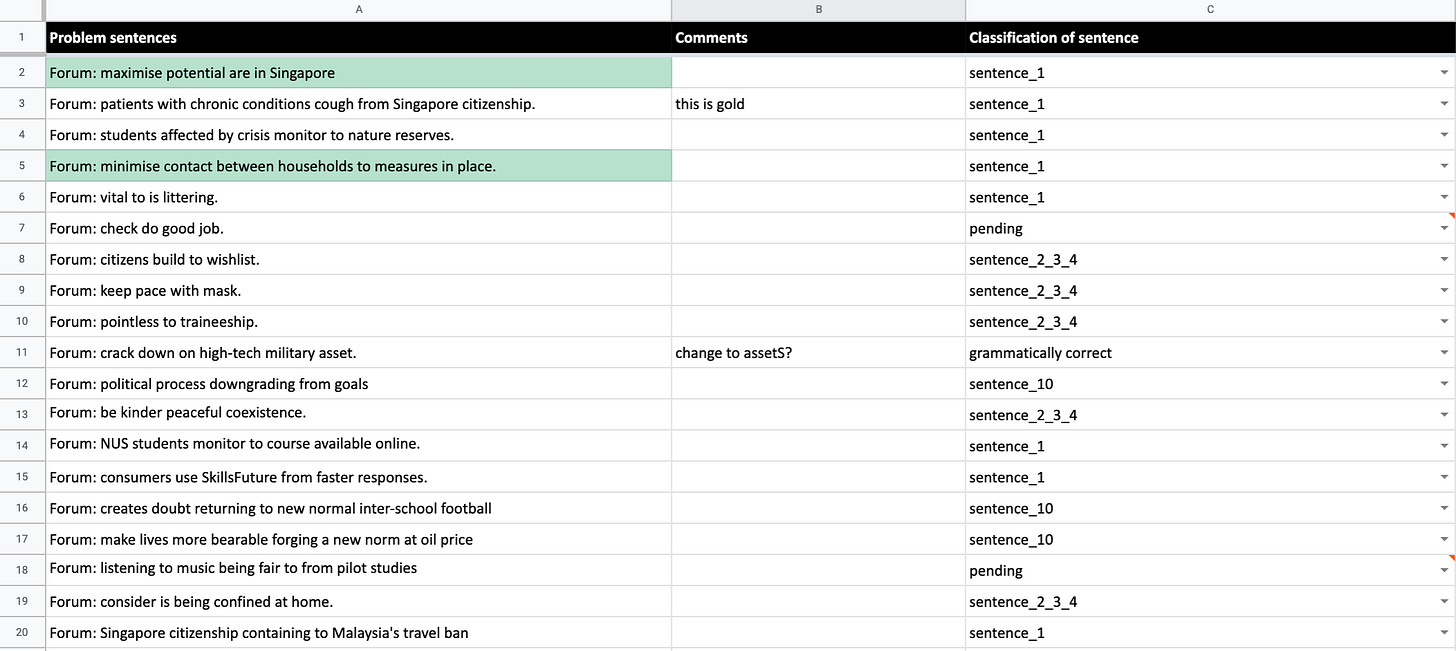This screenshot has width=1456, height=651.
Task: Select column B header
Action: [818, 10]
